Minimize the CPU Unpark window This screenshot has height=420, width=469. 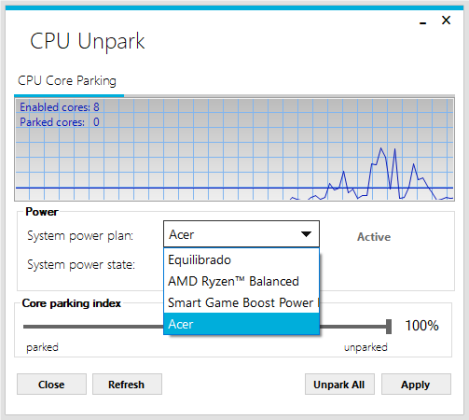click(423, 23)
